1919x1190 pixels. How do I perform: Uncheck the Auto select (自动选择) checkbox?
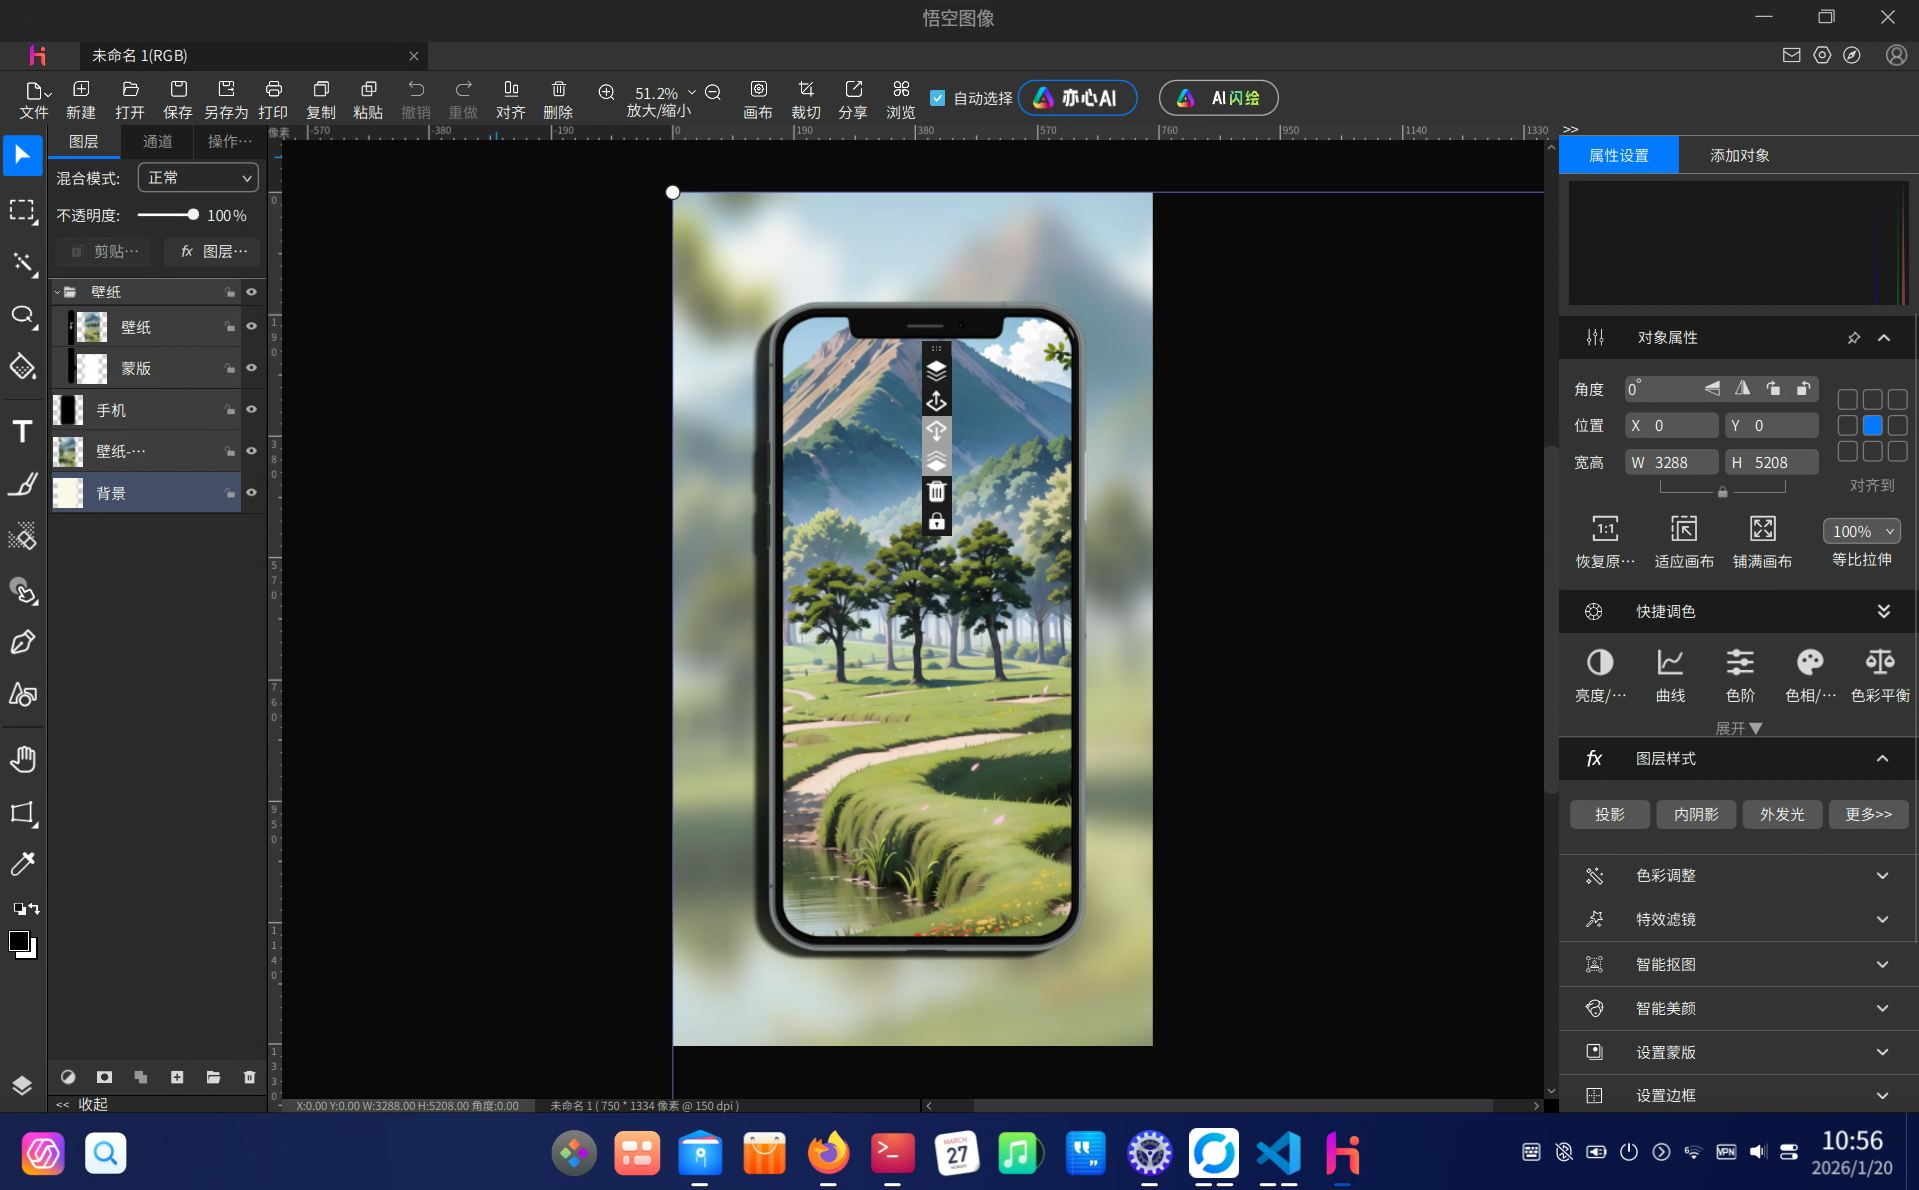click(937, 98)
